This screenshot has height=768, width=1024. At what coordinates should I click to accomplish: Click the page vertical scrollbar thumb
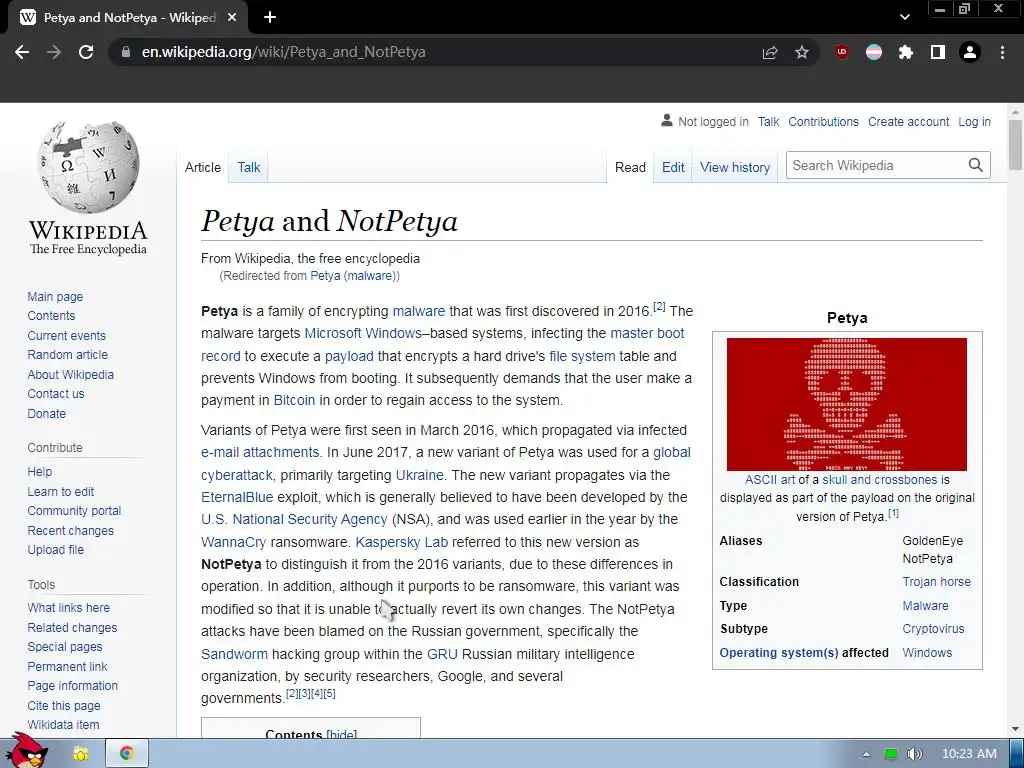coord(1016,145)
